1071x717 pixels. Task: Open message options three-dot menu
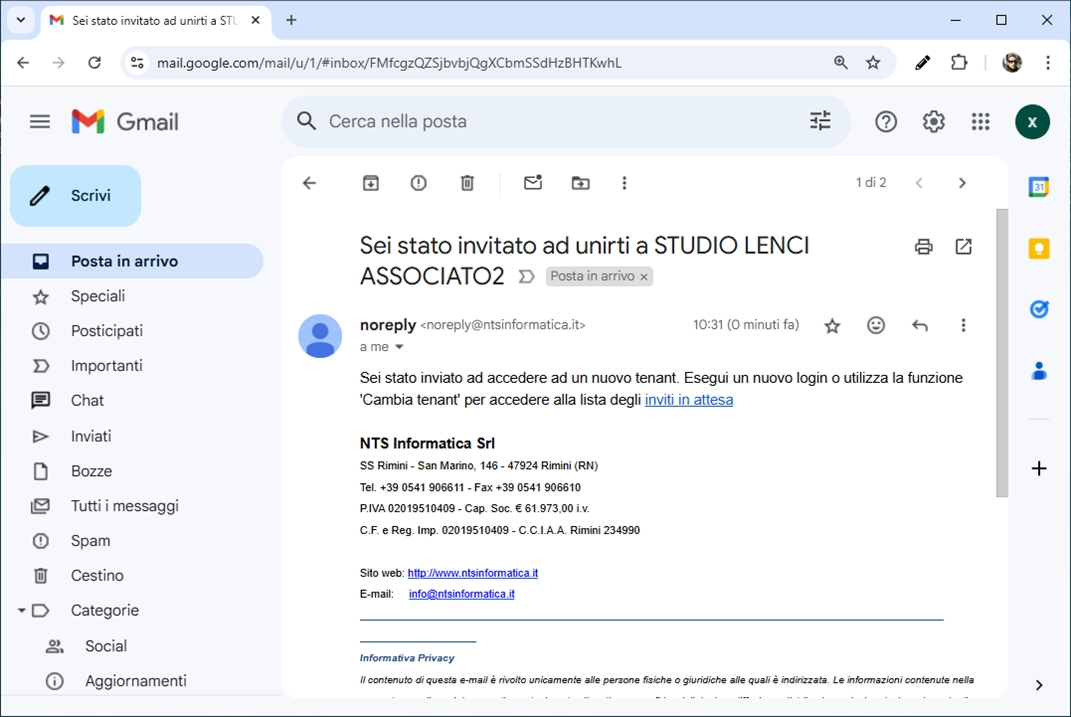coord(963,326)
